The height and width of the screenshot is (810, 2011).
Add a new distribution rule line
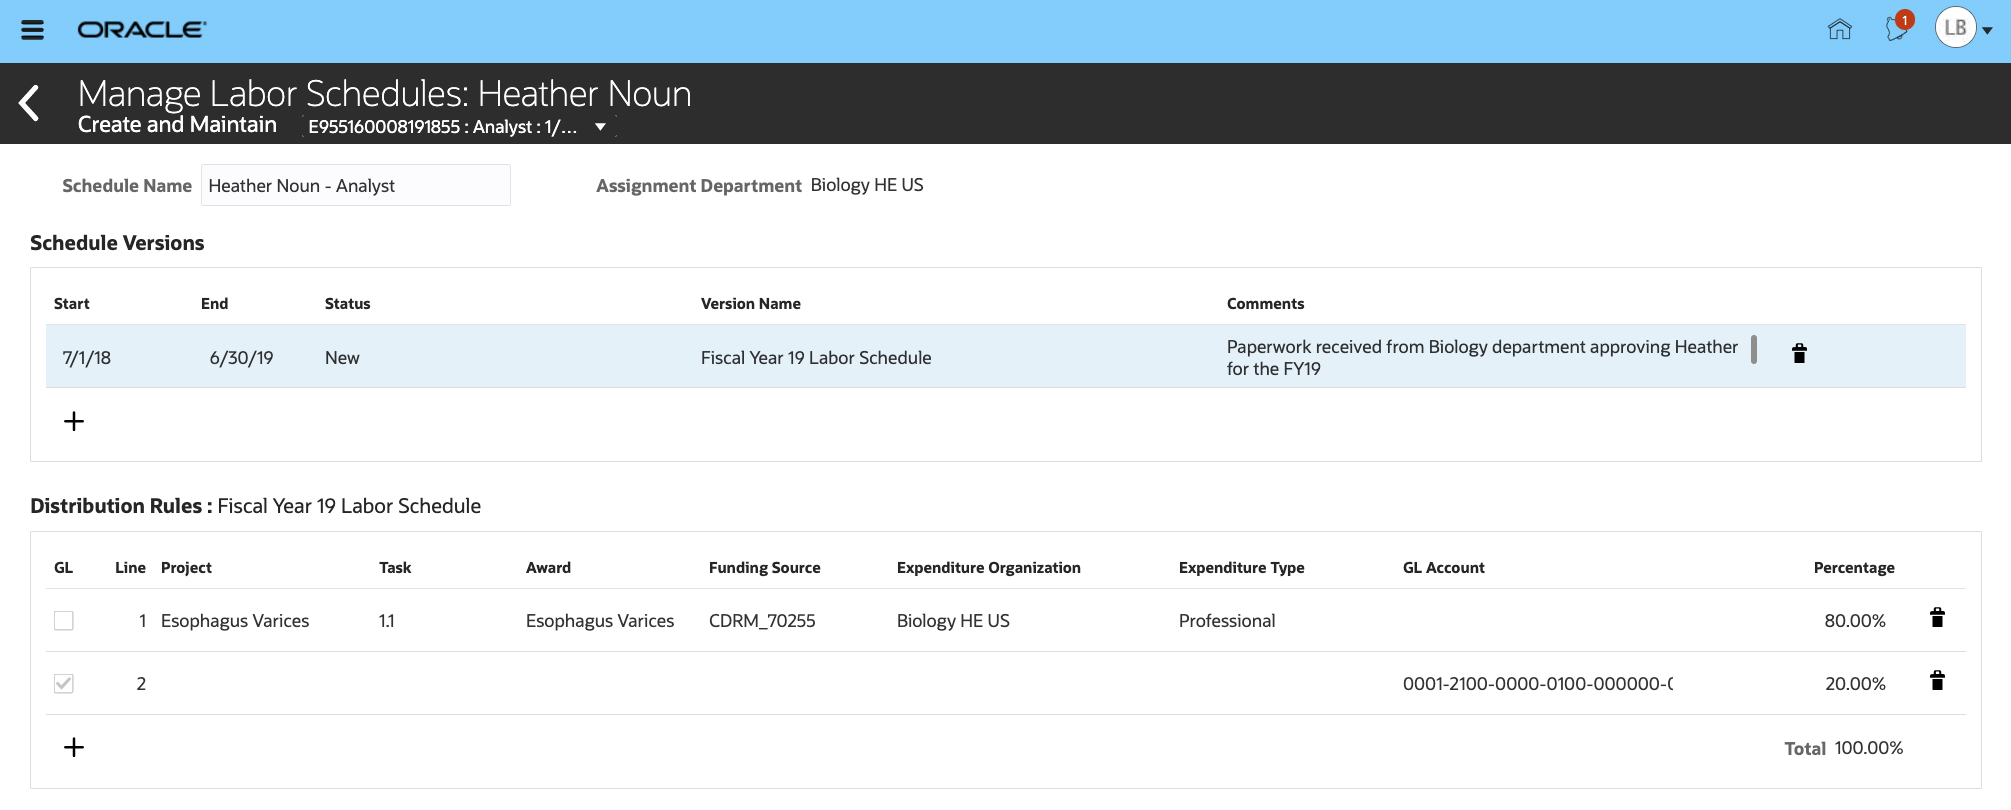74,747
